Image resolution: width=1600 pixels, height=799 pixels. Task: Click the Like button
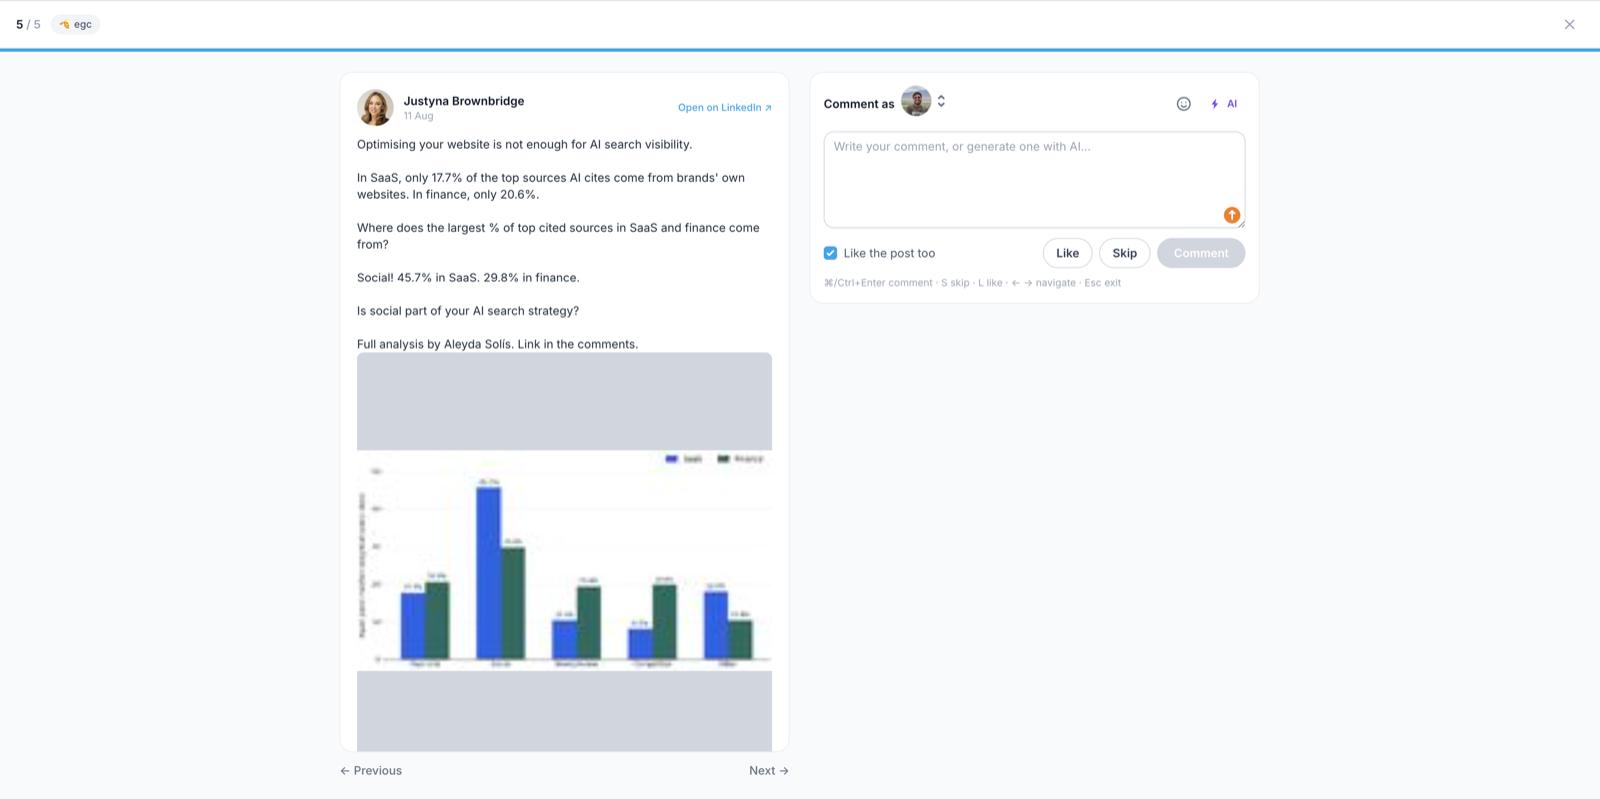click(x=1067, y=253)
